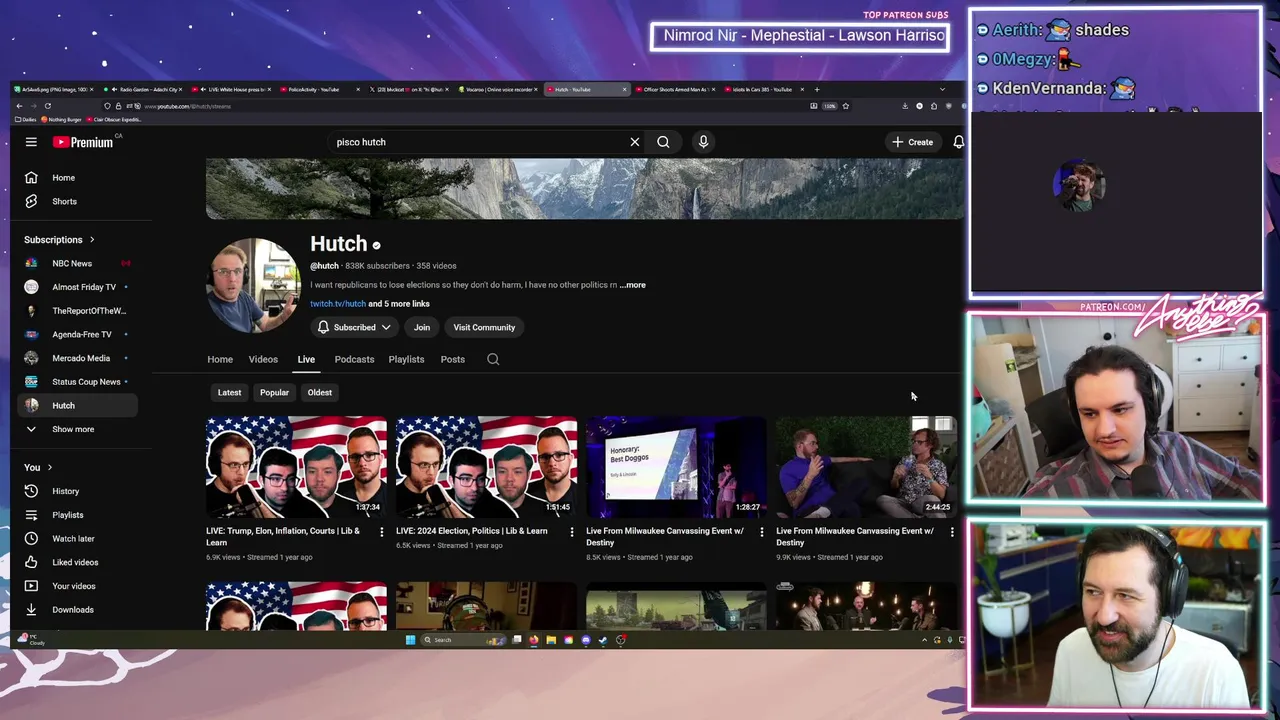Open options for 2024 Election video
This screenshot has width=1280, height=720.
pyautogui.click(x=571, y=532)
